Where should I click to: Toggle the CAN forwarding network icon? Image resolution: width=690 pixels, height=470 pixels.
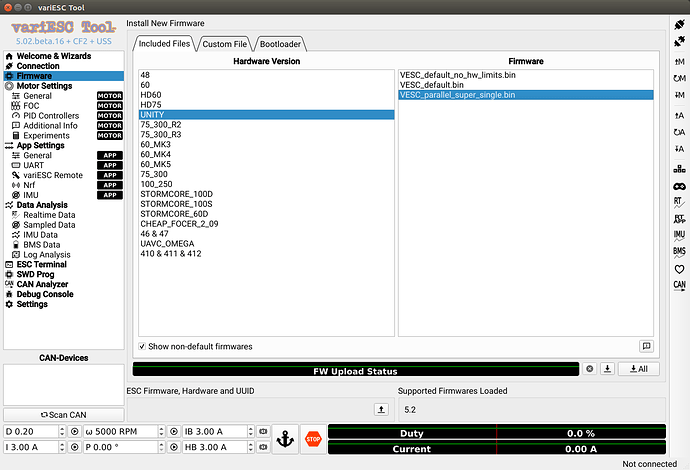(x=679, y=169)
